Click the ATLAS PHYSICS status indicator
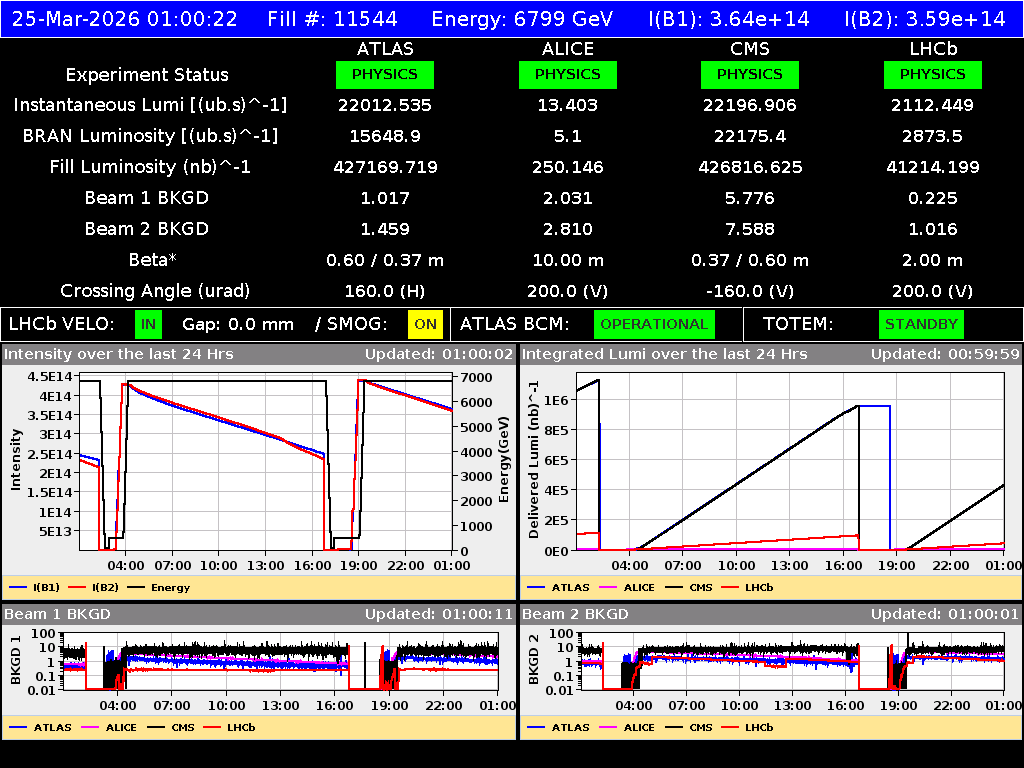1024x768 pixels. (x=385, y=74)
